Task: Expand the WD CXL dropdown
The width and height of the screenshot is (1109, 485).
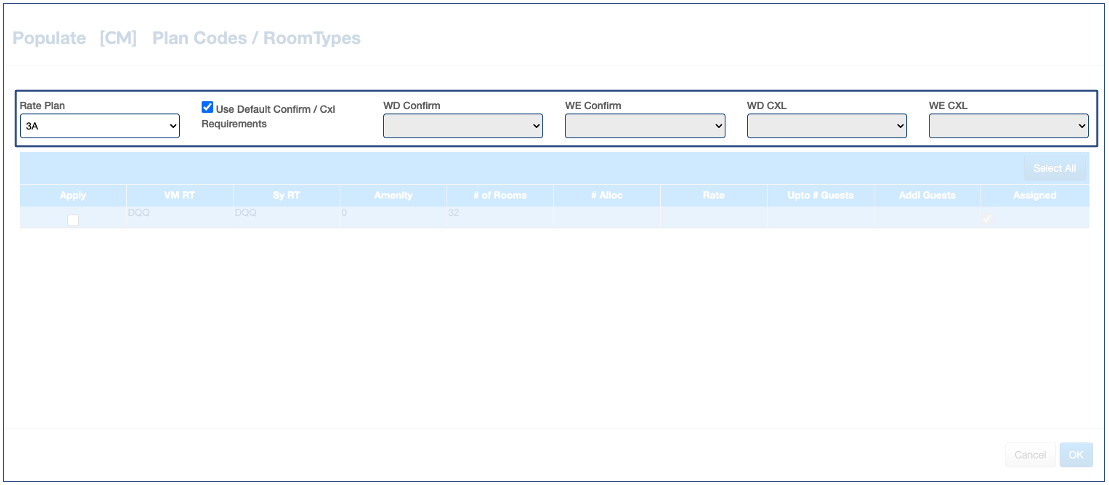Action: click(x=827, y=125)
